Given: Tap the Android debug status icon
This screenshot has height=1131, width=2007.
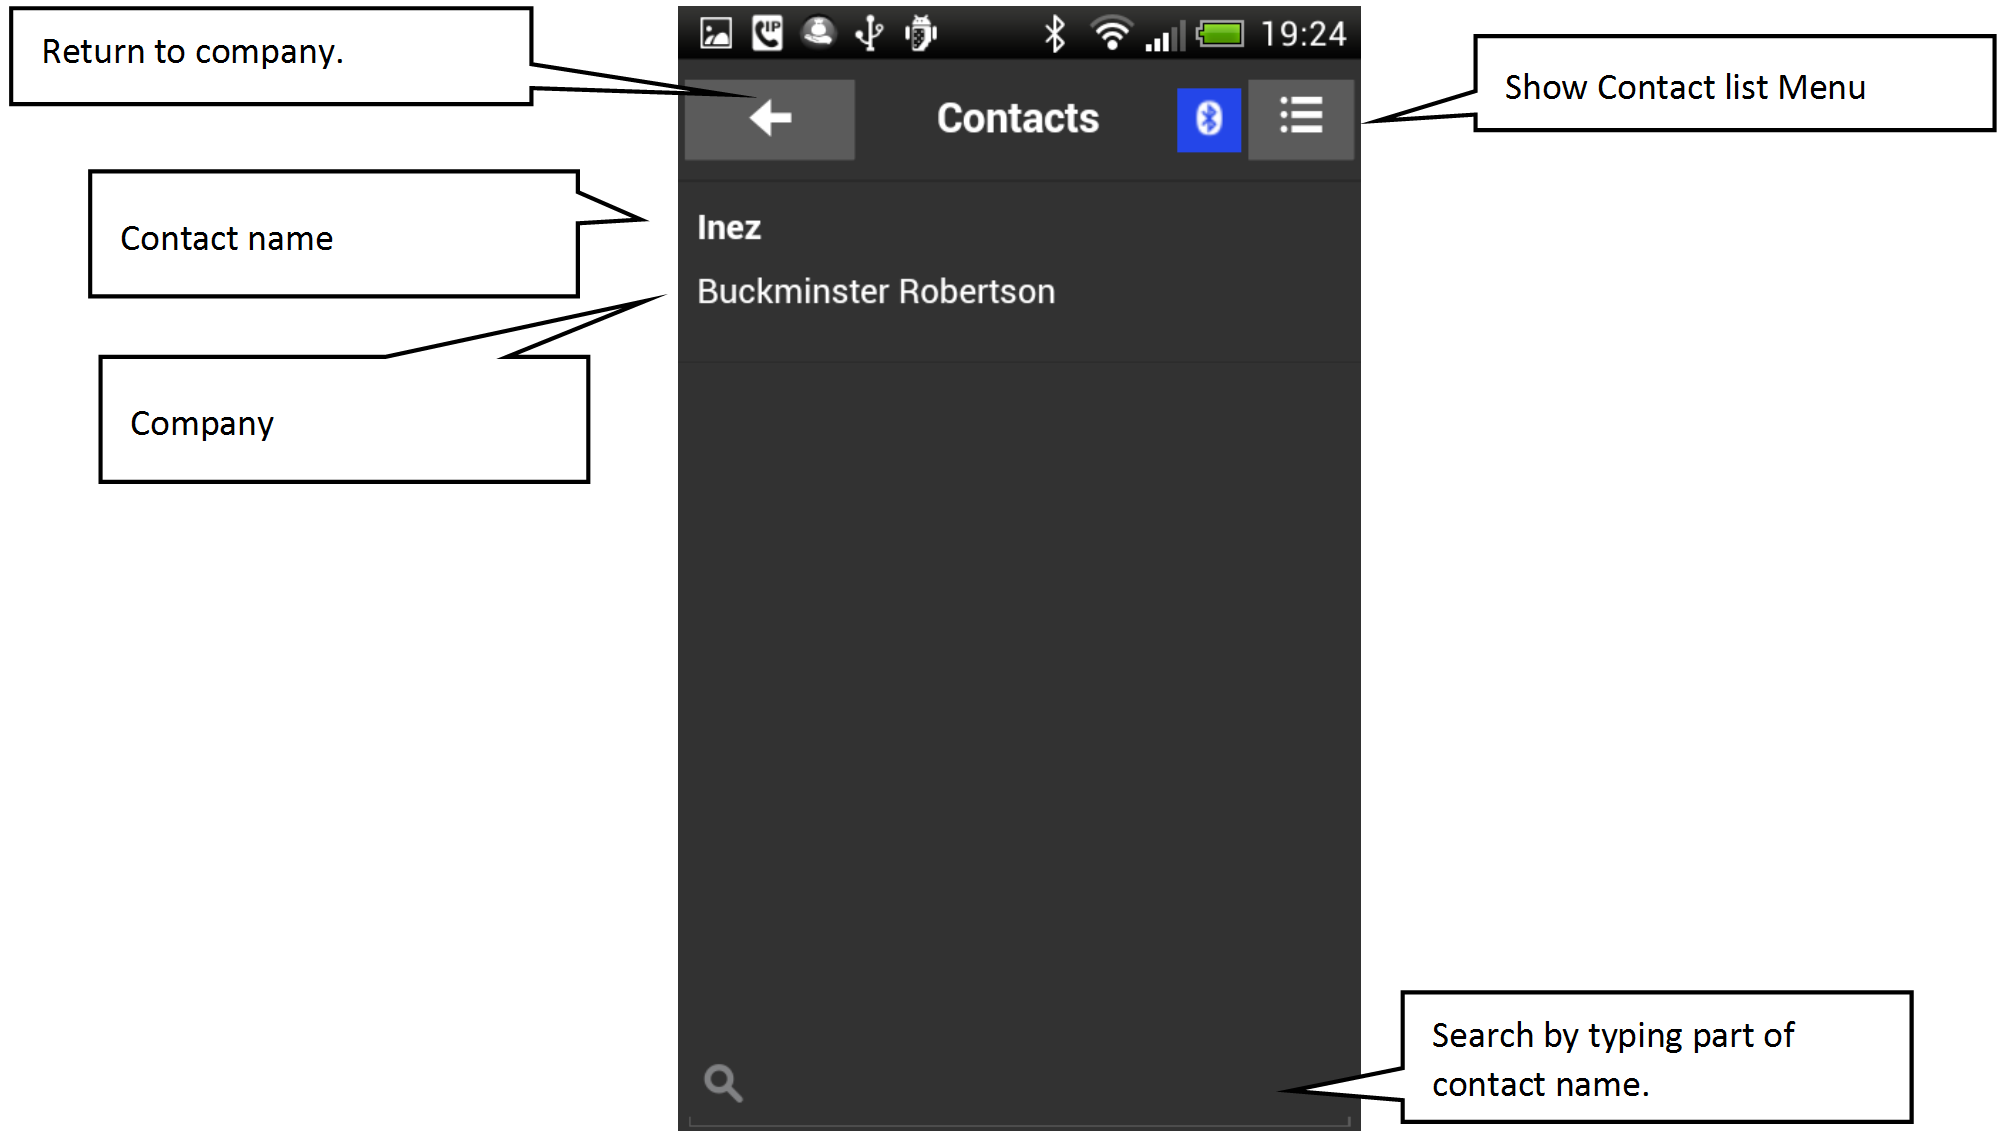Looking at the screenshot, I should click(921, 34).
